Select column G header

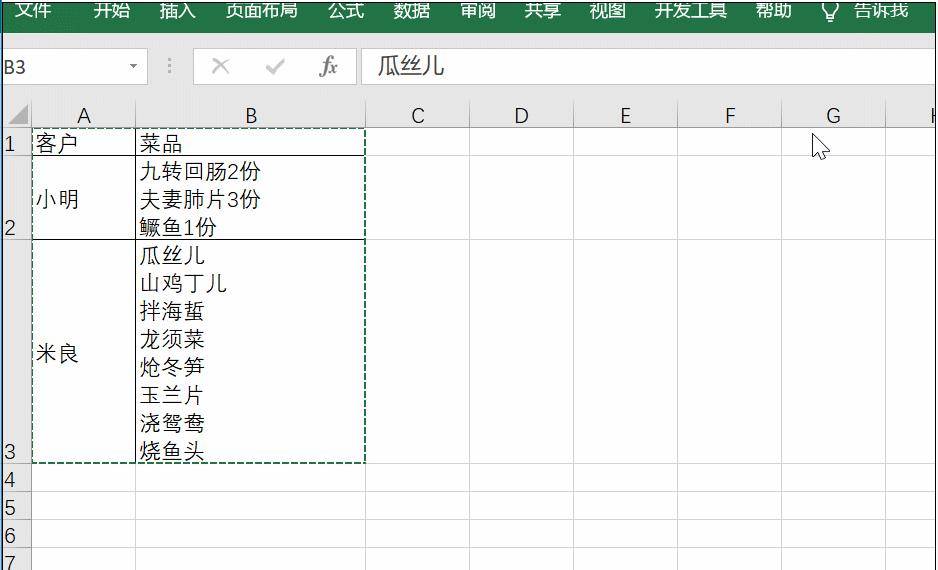click(833, 115)
